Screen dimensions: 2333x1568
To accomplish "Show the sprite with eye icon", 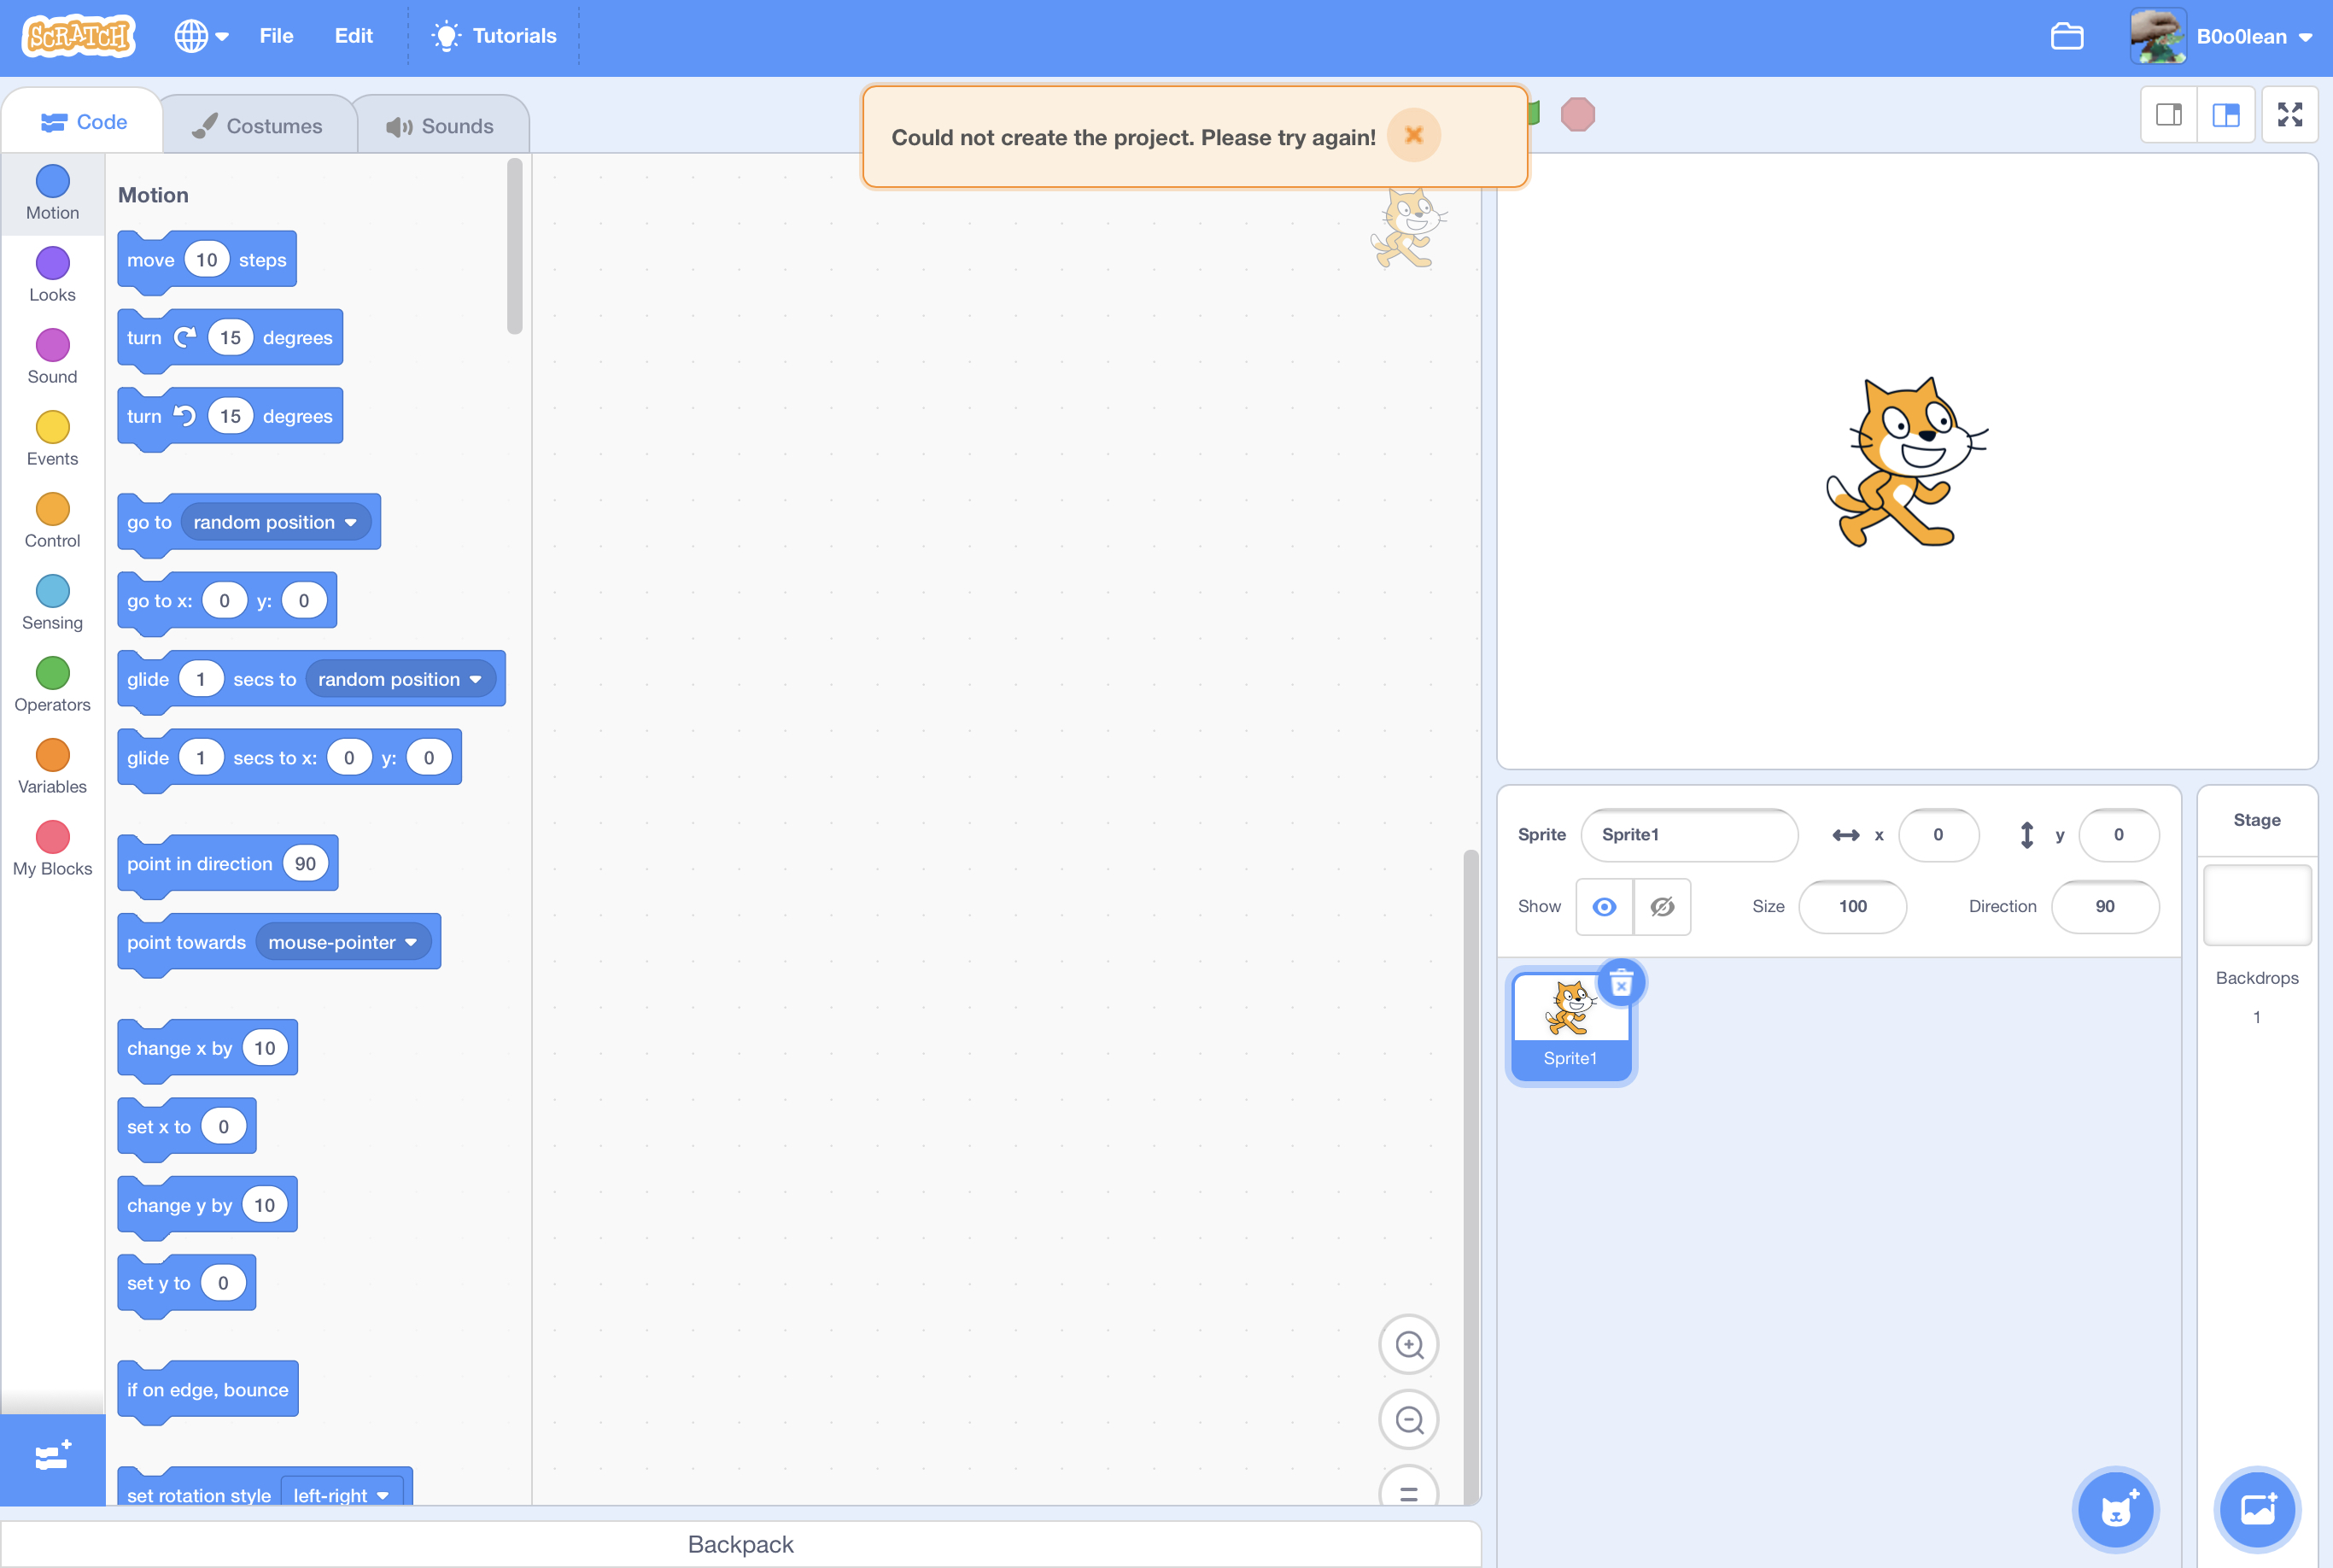I will pyautogui.click(x=1604, y=906).
